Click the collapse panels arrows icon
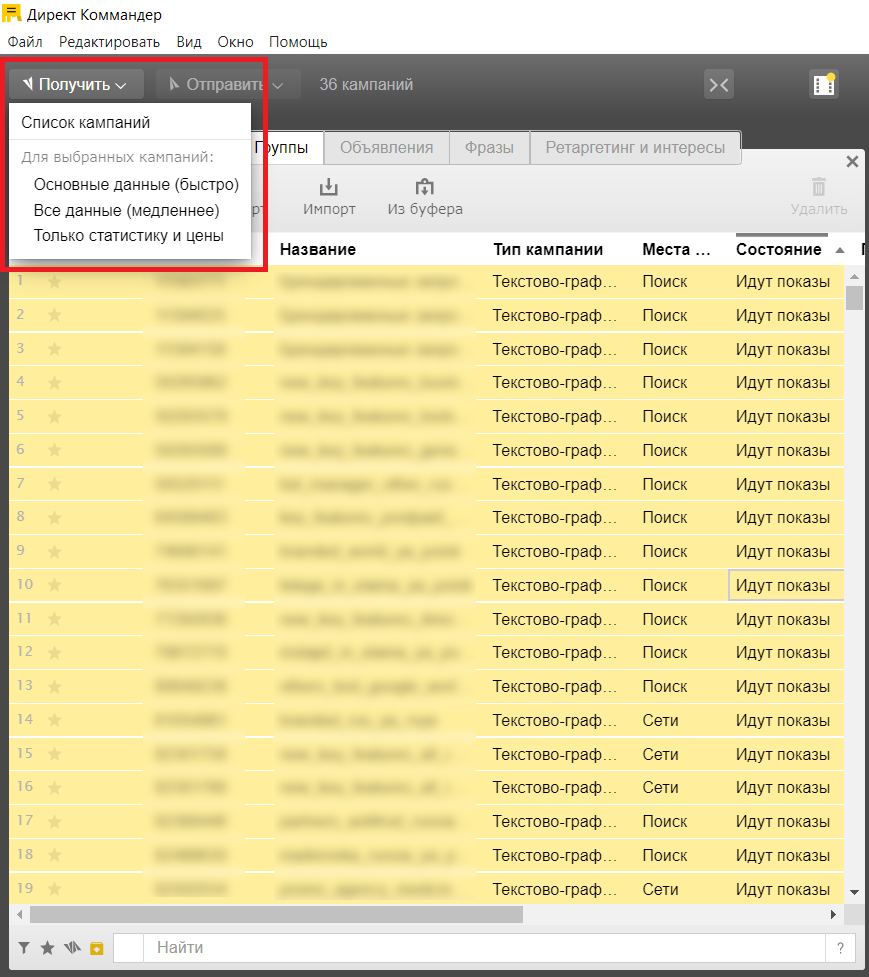Image resolution: width=869 pixels, height=977 pixels. [x=718, y=85]
